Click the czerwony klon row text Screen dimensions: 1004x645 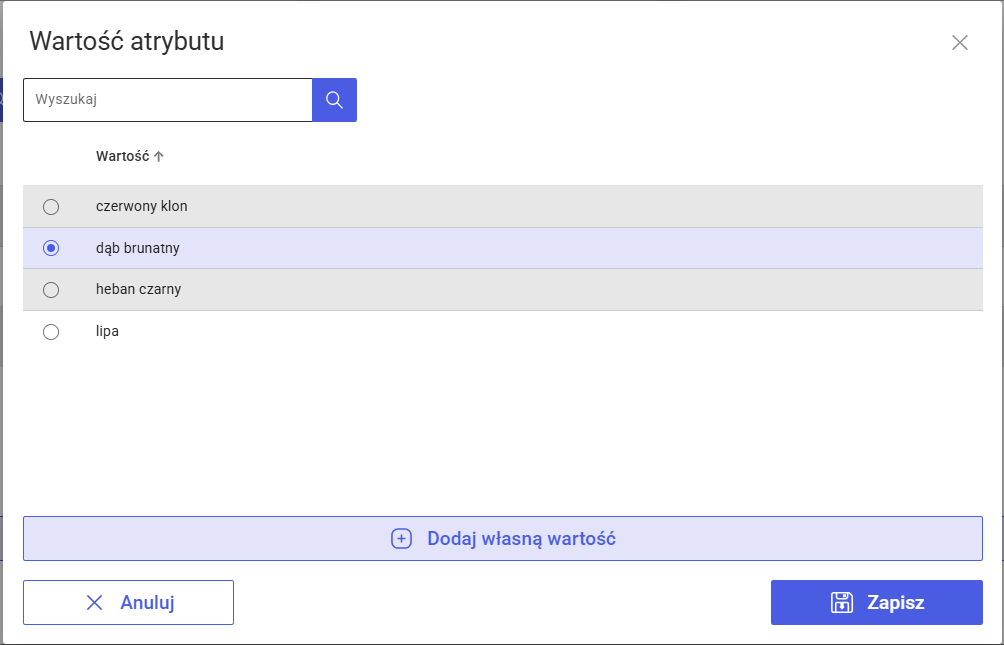[x=141, y=206]
